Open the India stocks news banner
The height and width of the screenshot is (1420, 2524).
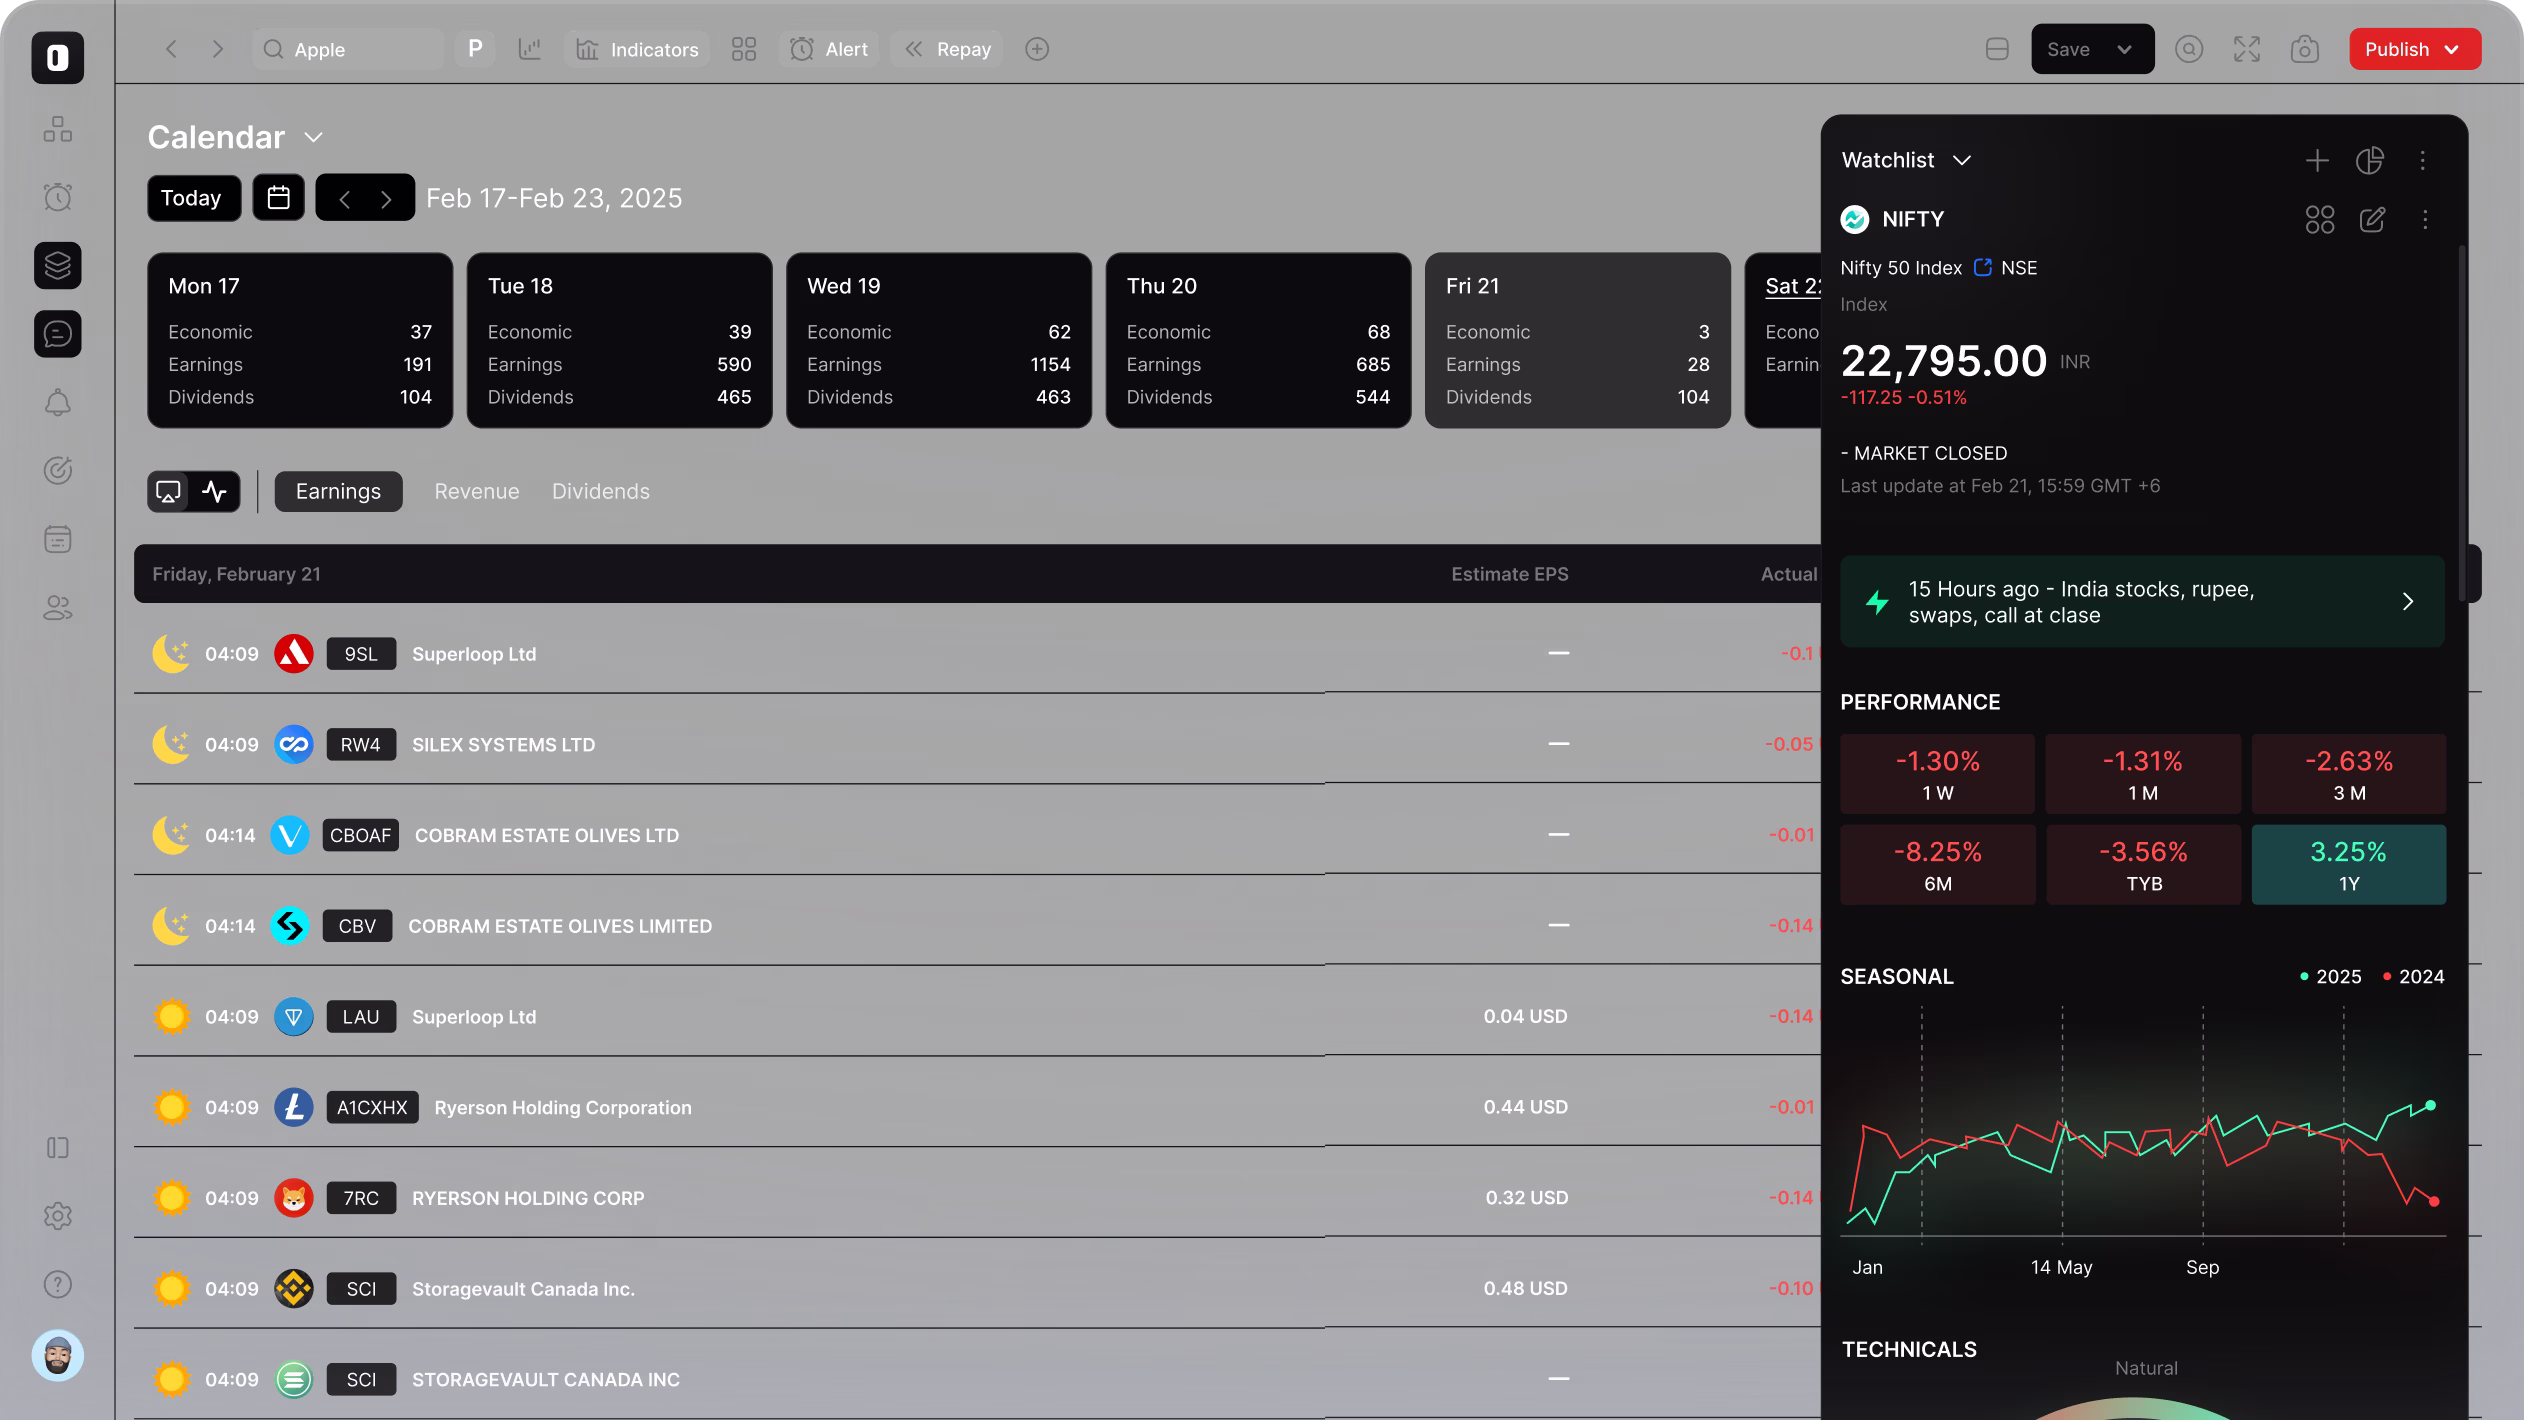coord(2141,601)
